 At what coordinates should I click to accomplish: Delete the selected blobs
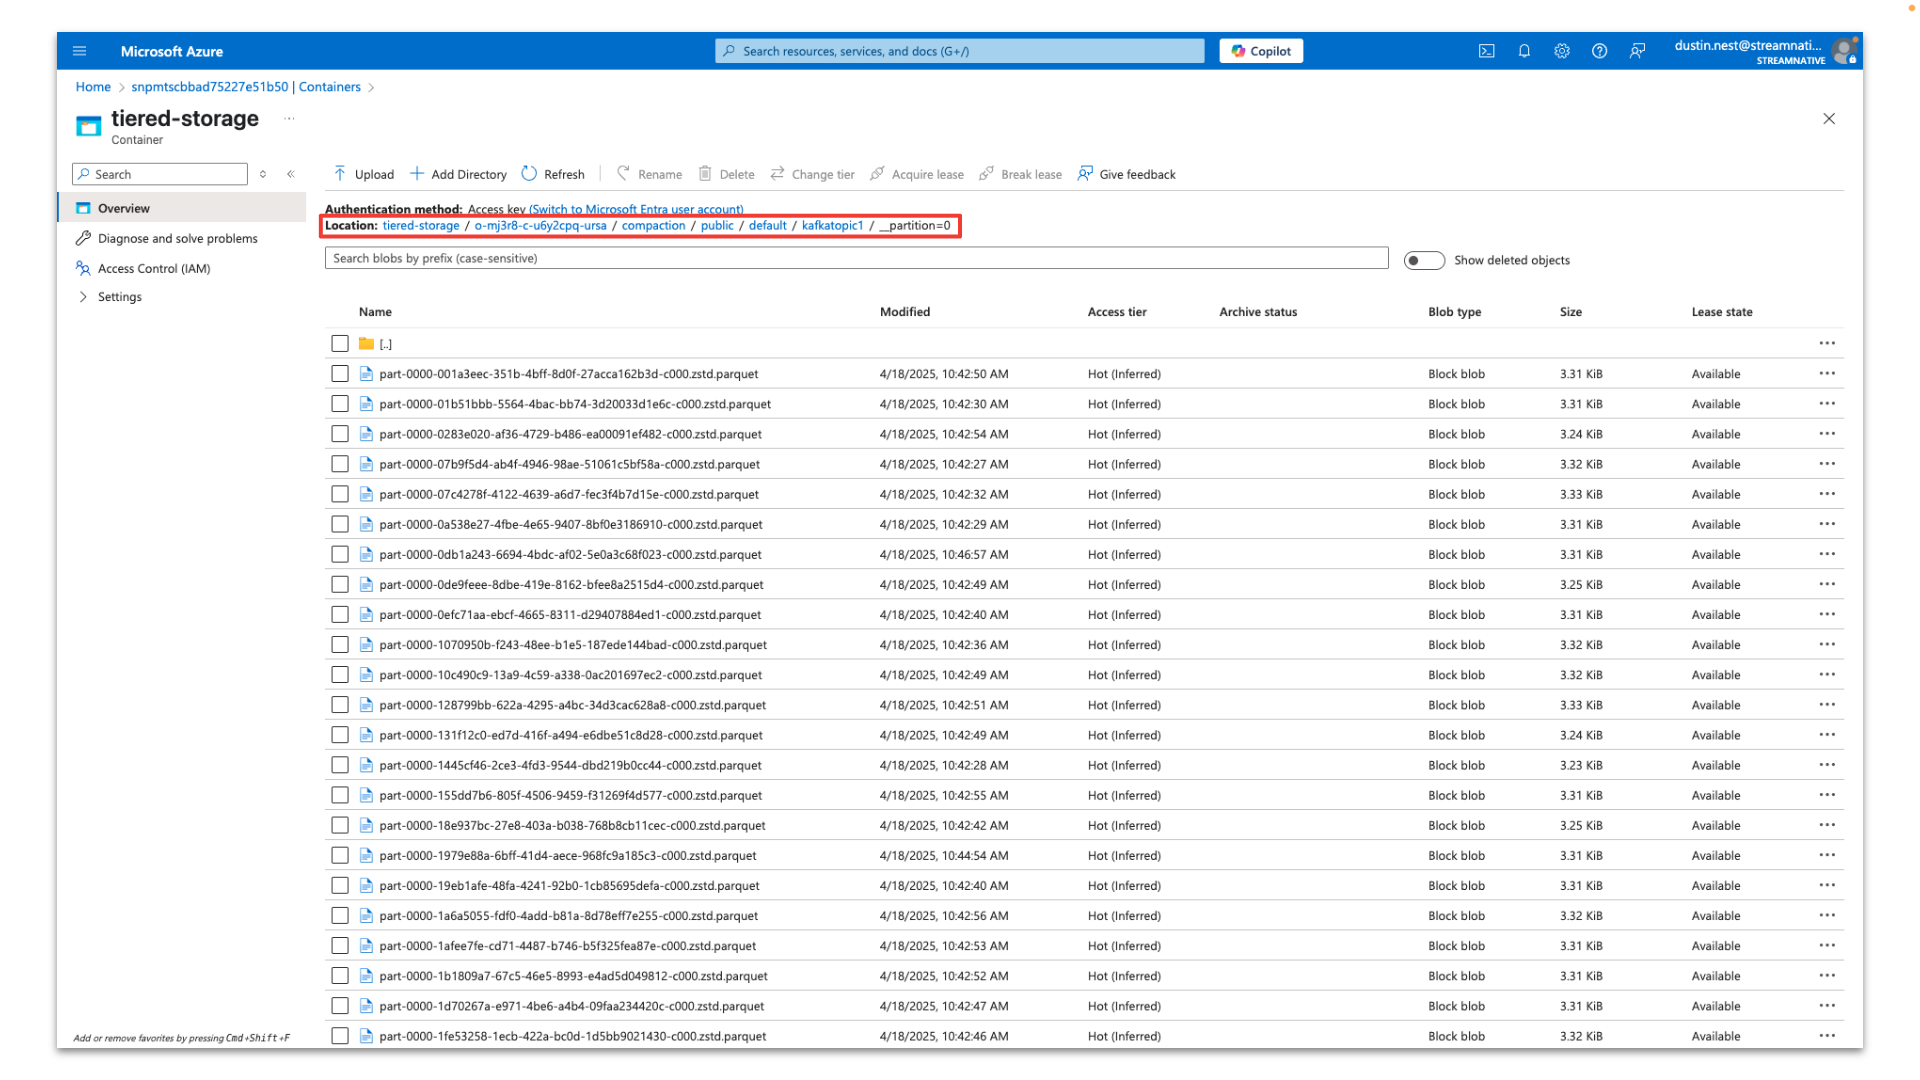coord(726,174)
